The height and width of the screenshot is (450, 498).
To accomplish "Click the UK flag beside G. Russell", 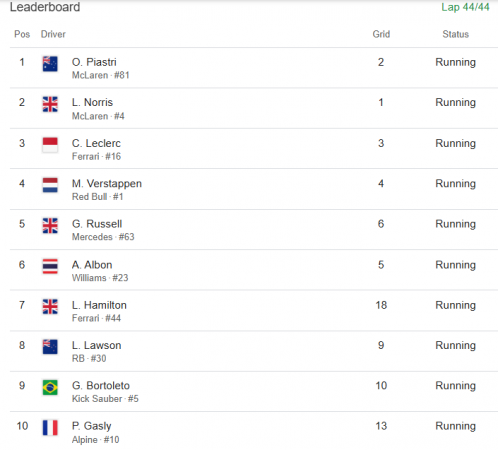I will pyautogui.click(x=50, y=226).
